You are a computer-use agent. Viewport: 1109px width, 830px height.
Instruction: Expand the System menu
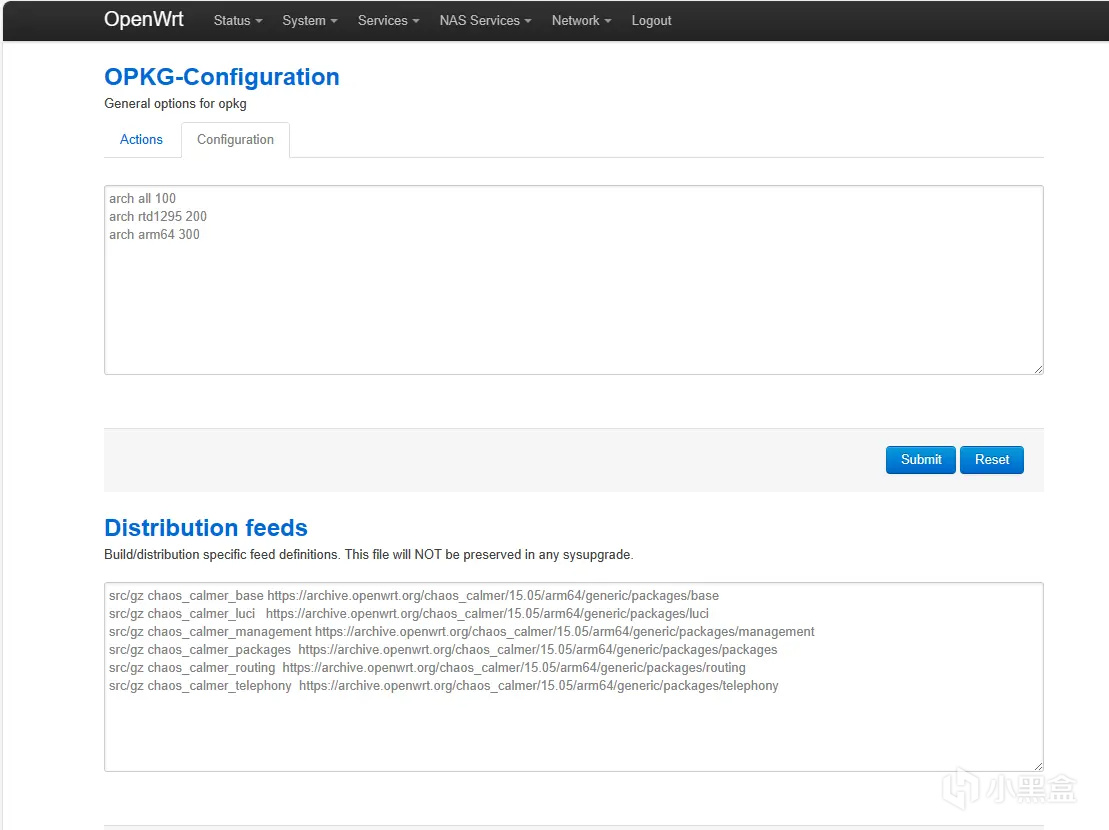pyautogui.click(x=309, y=21)
